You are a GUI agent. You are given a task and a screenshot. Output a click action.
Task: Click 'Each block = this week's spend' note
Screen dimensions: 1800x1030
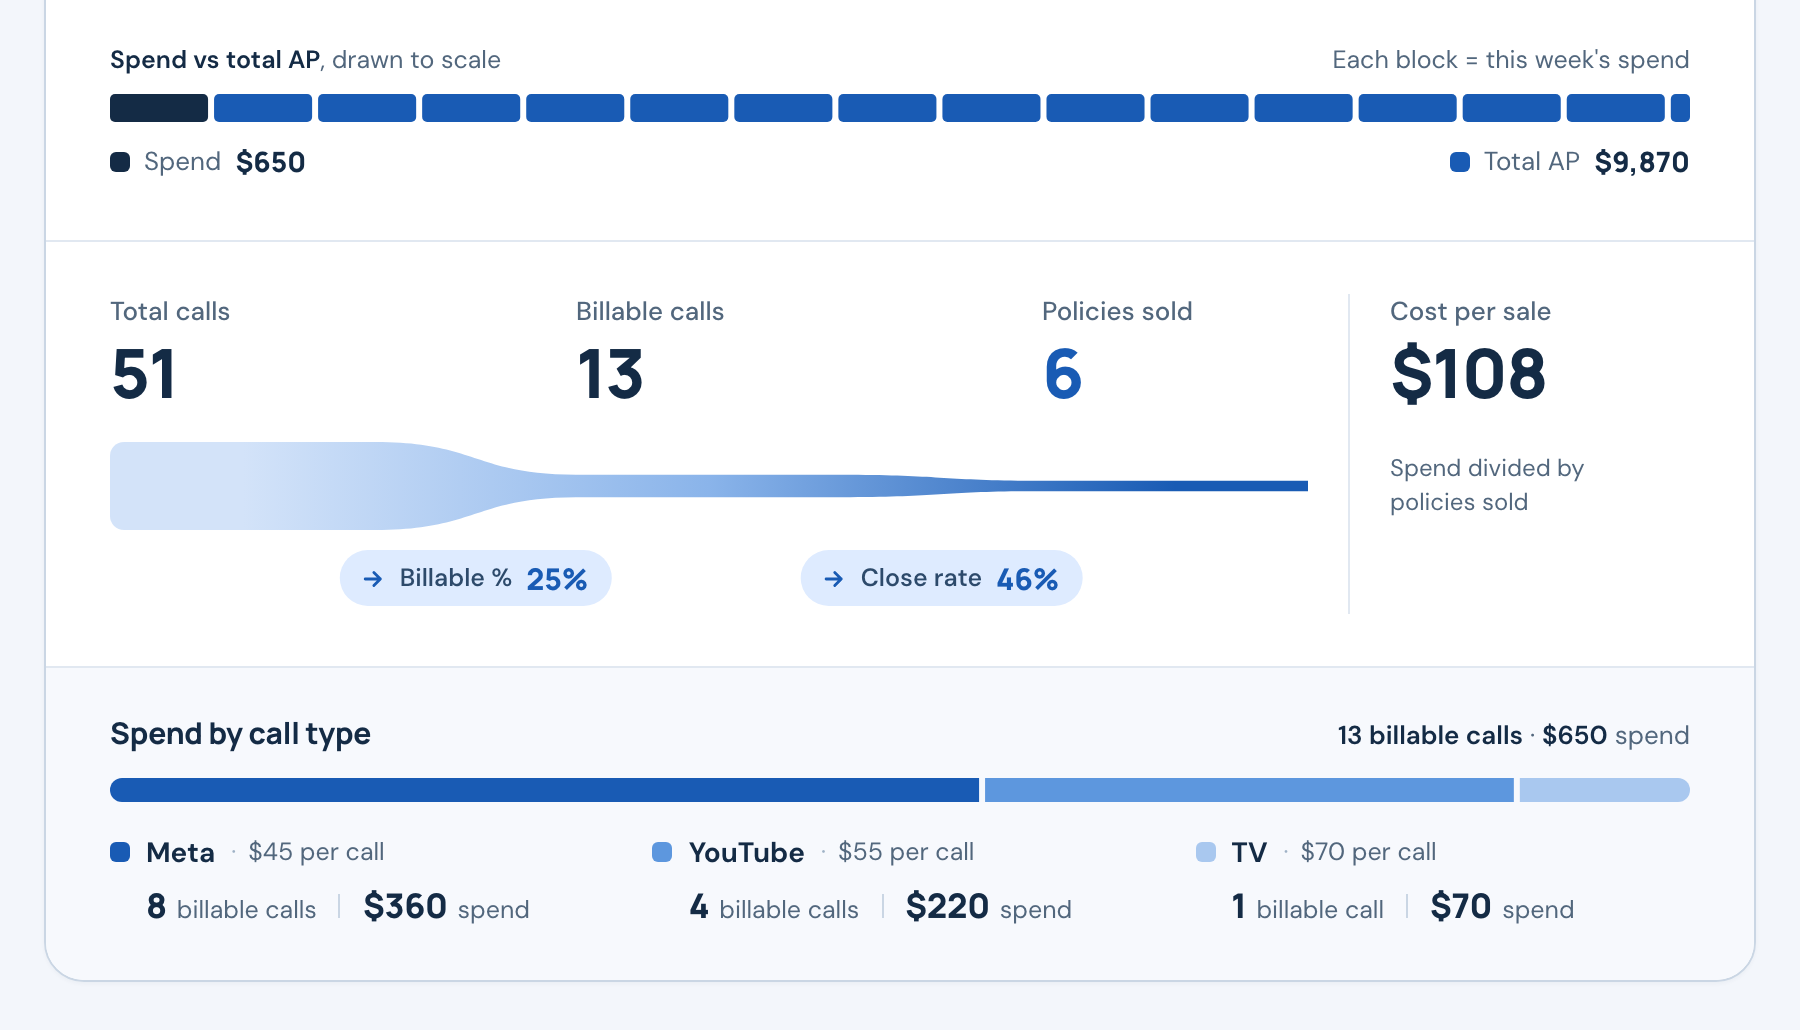(x=1511, y=60)
